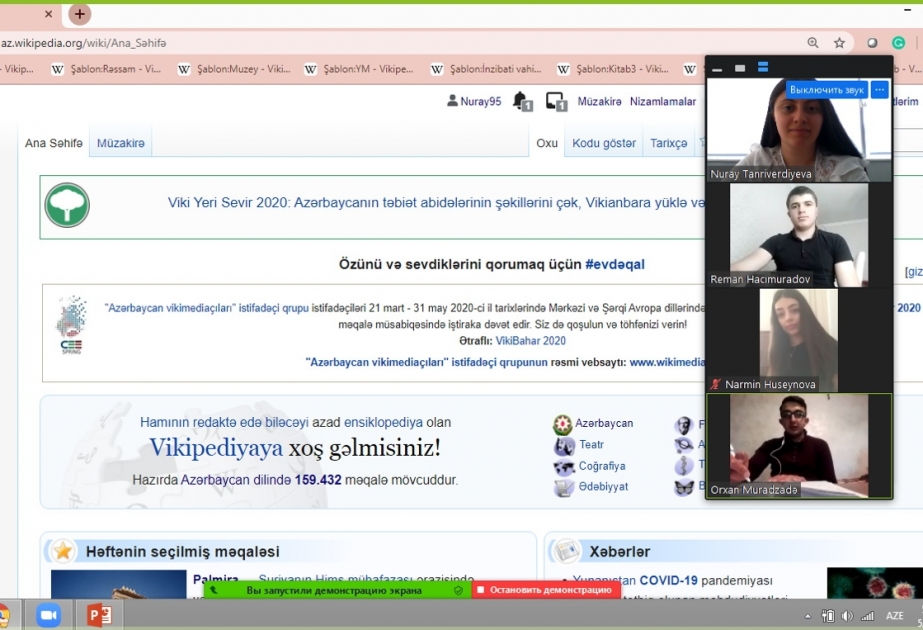Click Остановить демонстрацию to stop sharing
Image resolution: width=923 pixels, height=630 pixels.
[545, 590]
